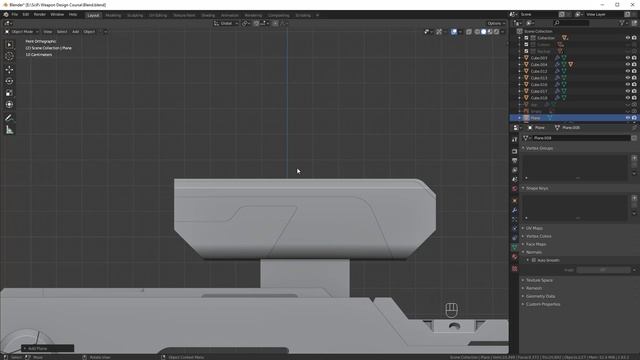Hide Cube.013 in viewport

(x=628, y=78)
